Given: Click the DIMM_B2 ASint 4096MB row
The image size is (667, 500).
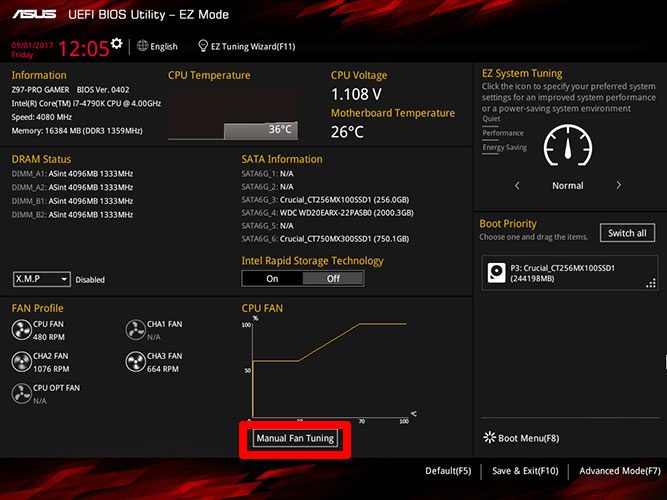Looking at the screenshot, I should 72,214.
